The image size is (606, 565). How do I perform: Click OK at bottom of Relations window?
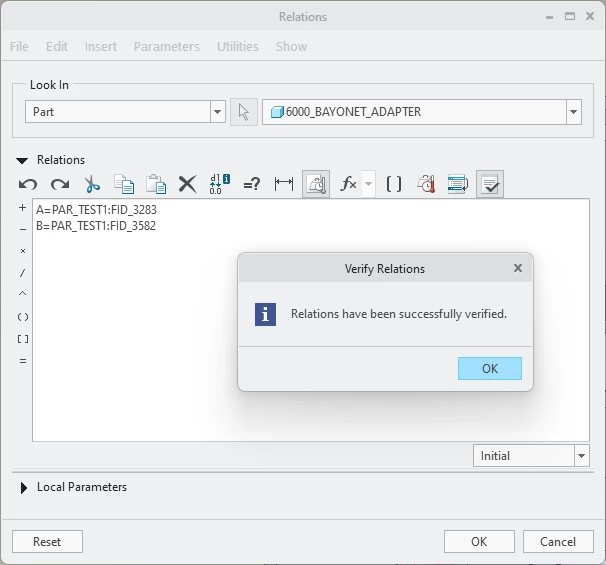pos(479,541)
